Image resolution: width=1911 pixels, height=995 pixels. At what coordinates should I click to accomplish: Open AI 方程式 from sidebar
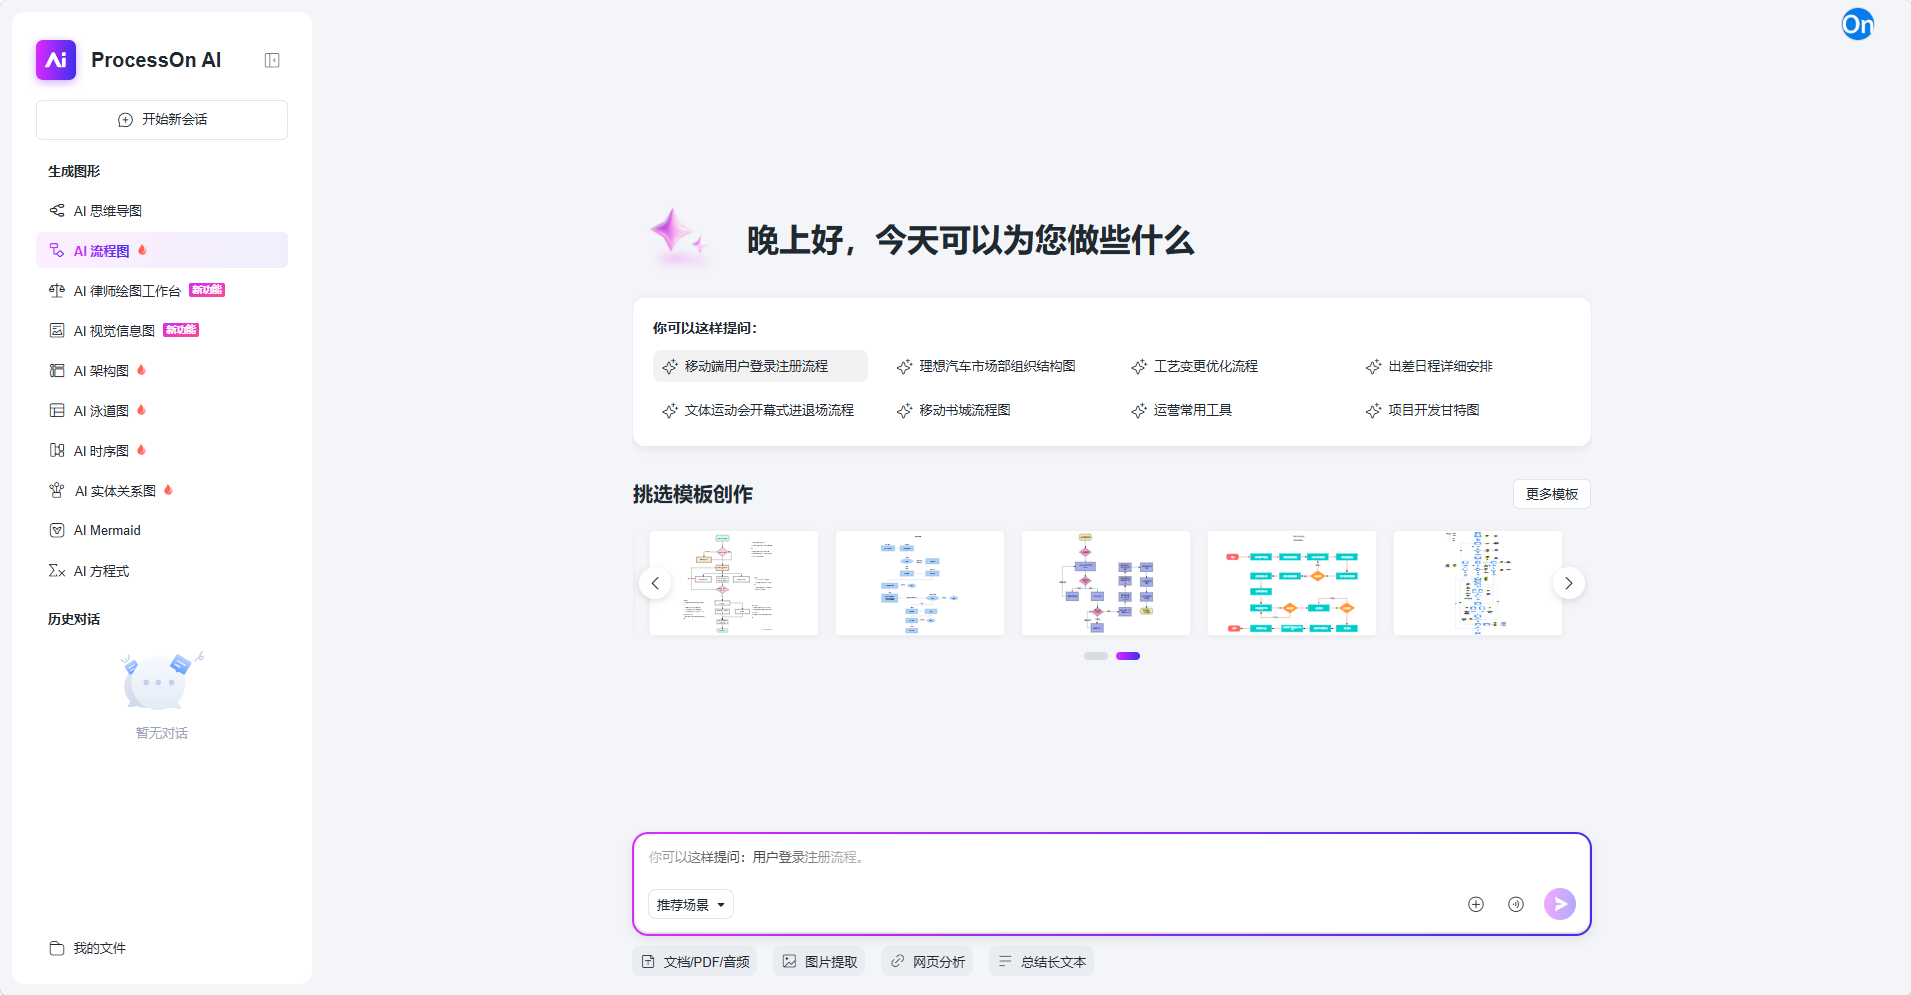(162, 570)
